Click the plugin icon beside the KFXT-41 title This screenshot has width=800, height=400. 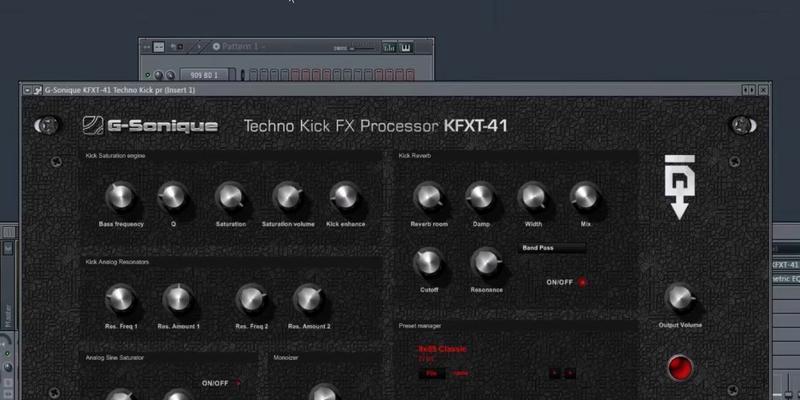[x=37, y=90]
